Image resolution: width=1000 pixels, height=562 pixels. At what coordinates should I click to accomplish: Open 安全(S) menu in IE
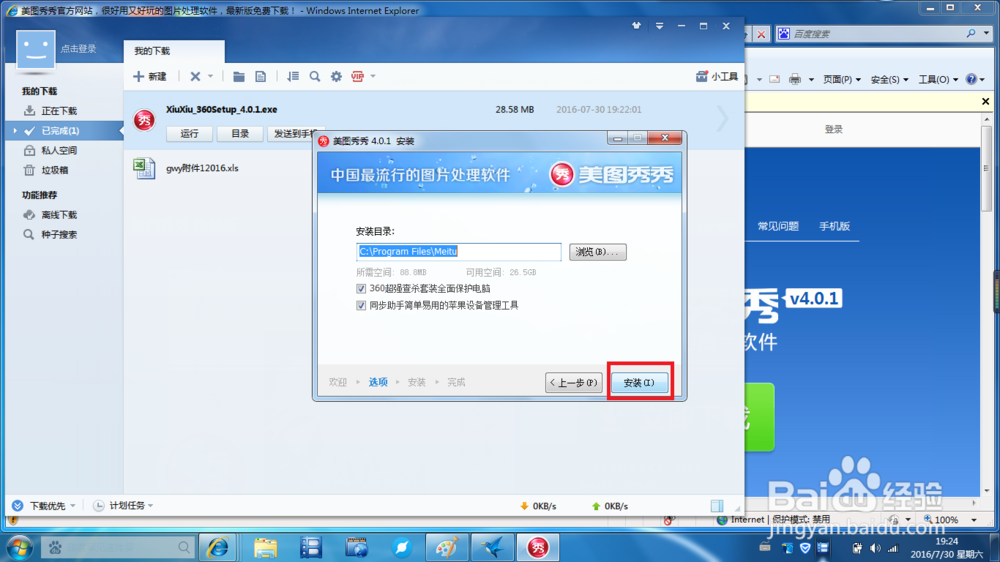point(889,80)
